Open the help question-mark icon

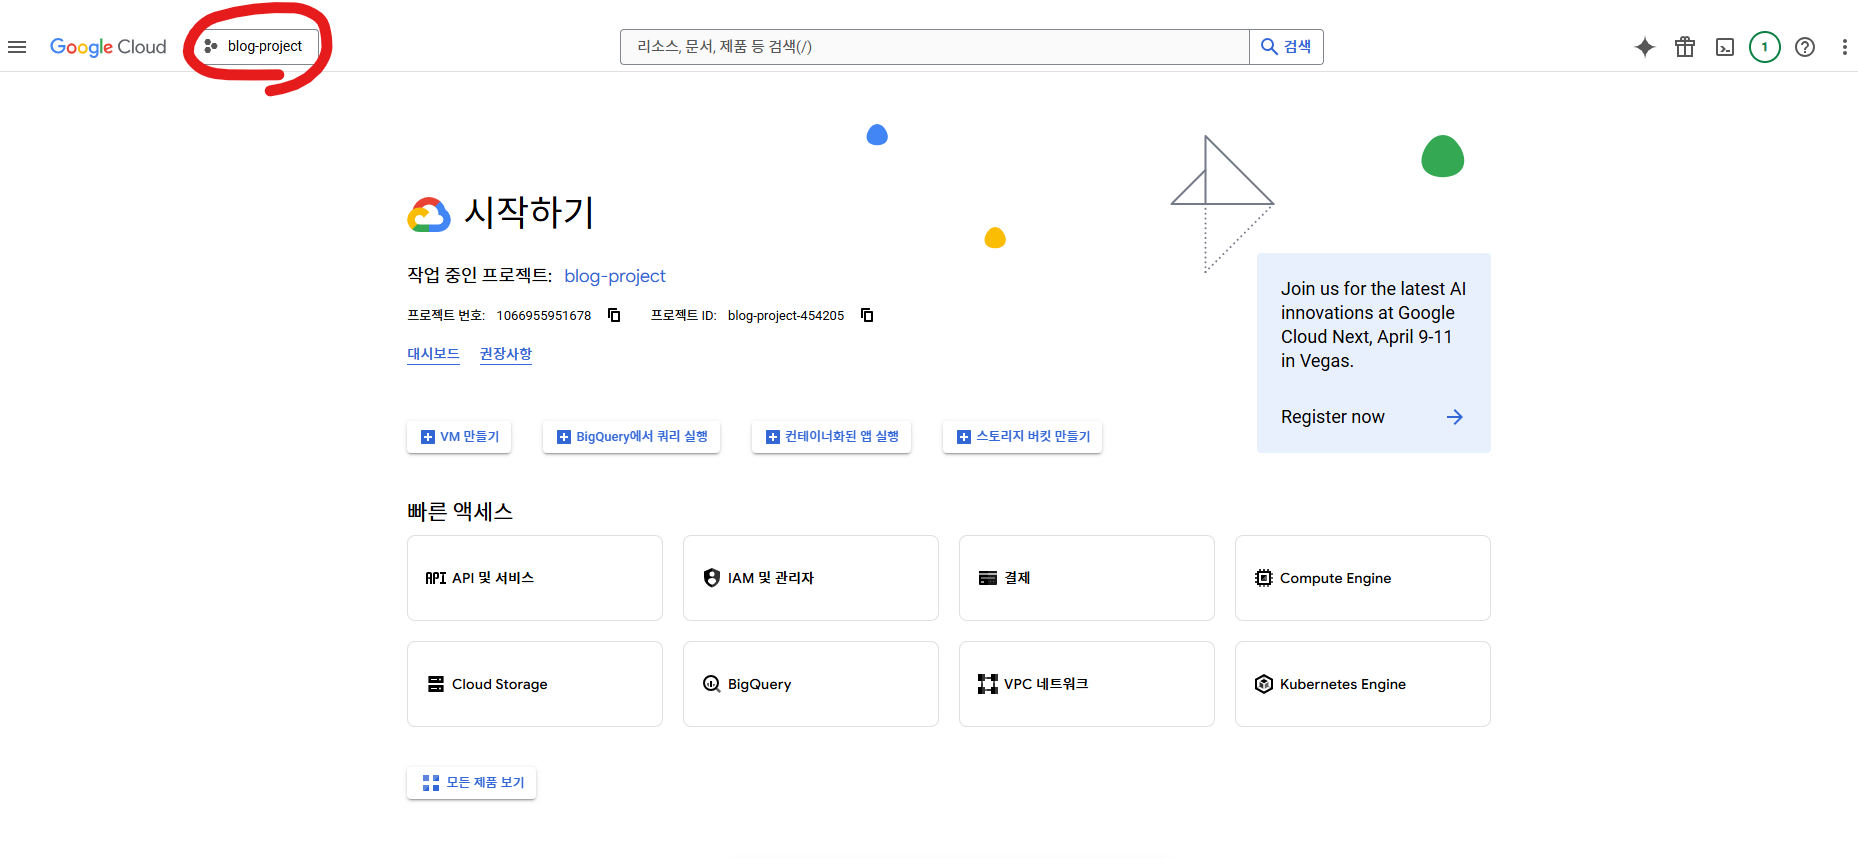point(1805,47)
